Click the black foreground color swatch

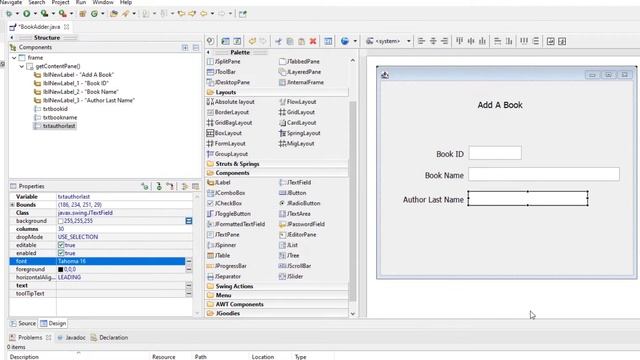point(60,269)
